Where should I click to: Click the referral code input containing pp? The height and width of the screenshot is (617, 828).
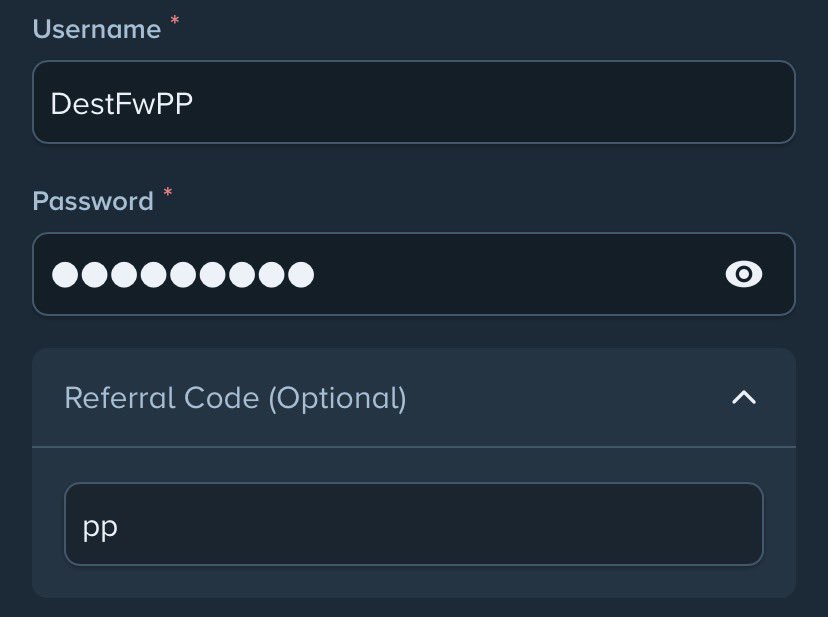click(x=414, y=524)
